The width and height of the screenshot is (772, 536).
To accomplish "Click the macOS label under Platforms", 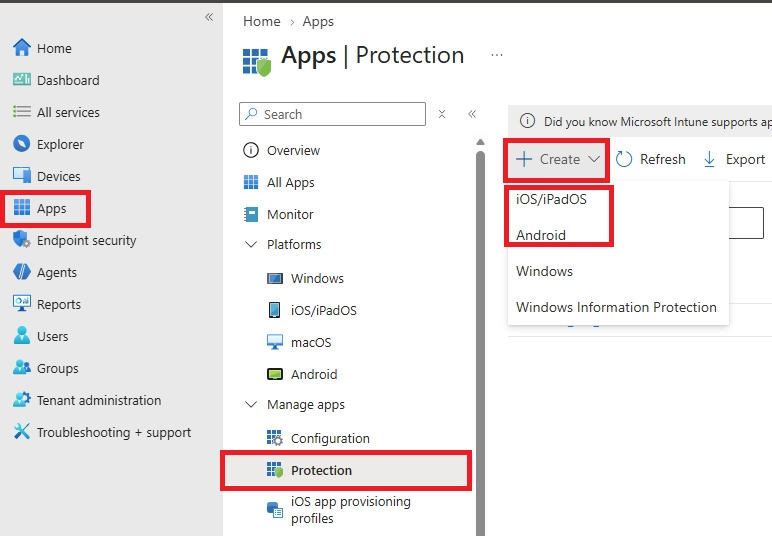I will coord(311,342).
